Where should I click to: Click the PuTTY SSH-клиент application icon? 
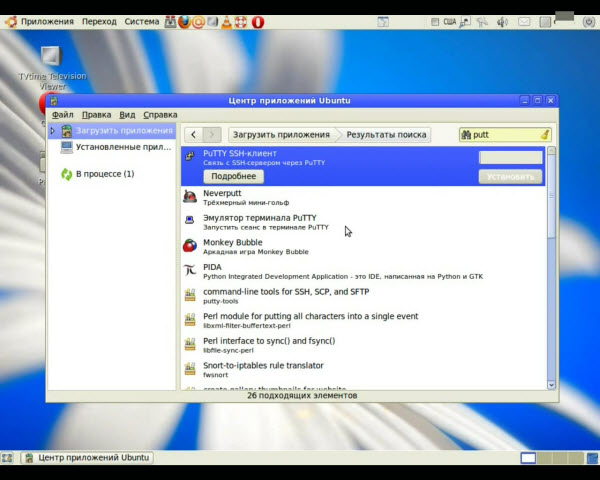click(x=190, y=156)
